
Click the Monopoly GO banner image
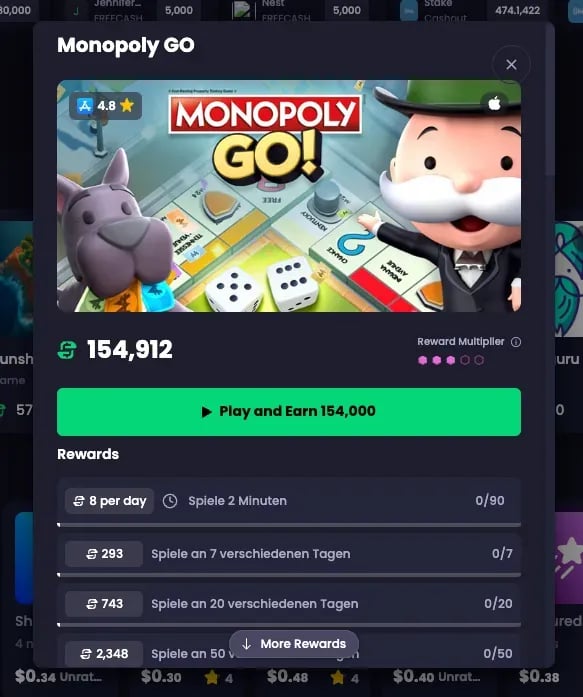pyautogui.click(x=289, y=196)
